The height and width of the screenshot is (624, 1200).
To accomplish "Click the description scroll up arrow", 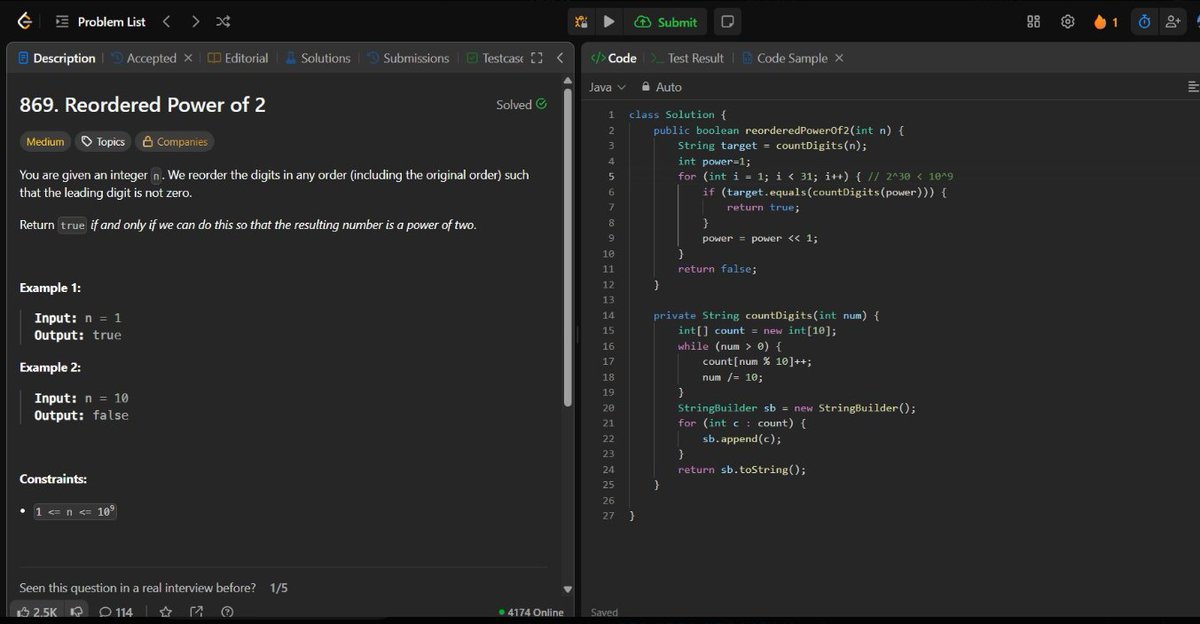I will pyautogui.click(x=568, y=81).
